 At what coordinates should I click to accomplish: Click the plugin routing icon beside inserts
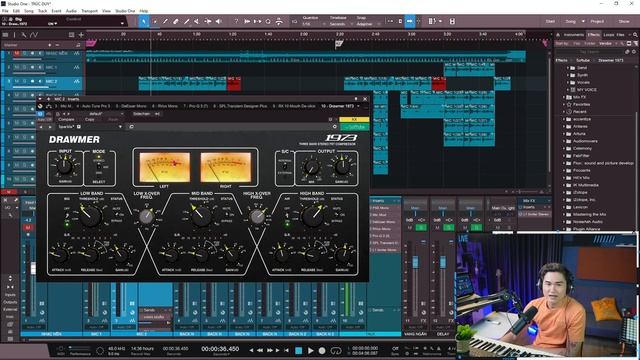[x=49, y=106]
